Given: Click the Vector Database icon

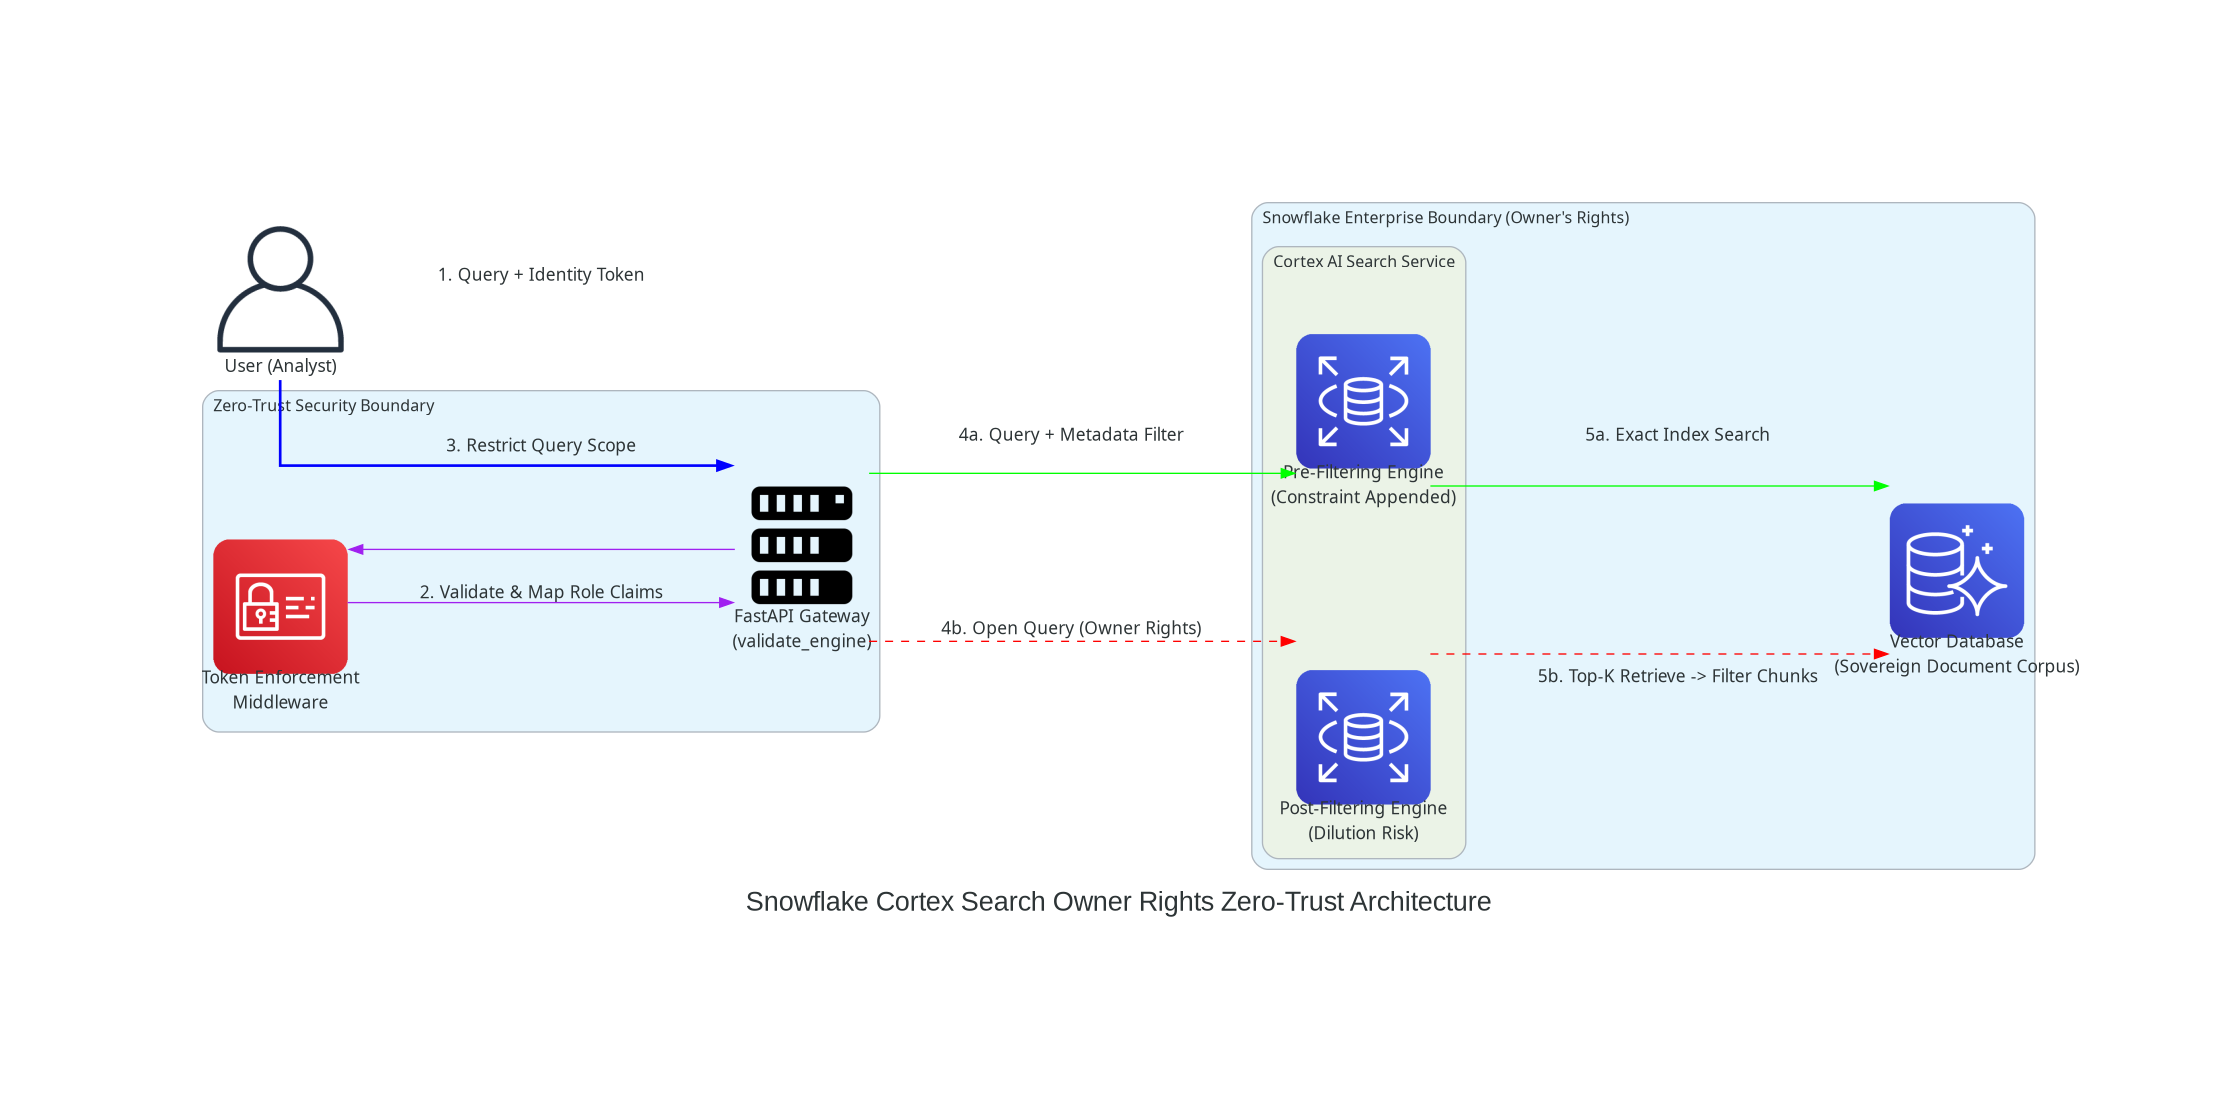Looking at the screenshot, I should click(1956, 570).
